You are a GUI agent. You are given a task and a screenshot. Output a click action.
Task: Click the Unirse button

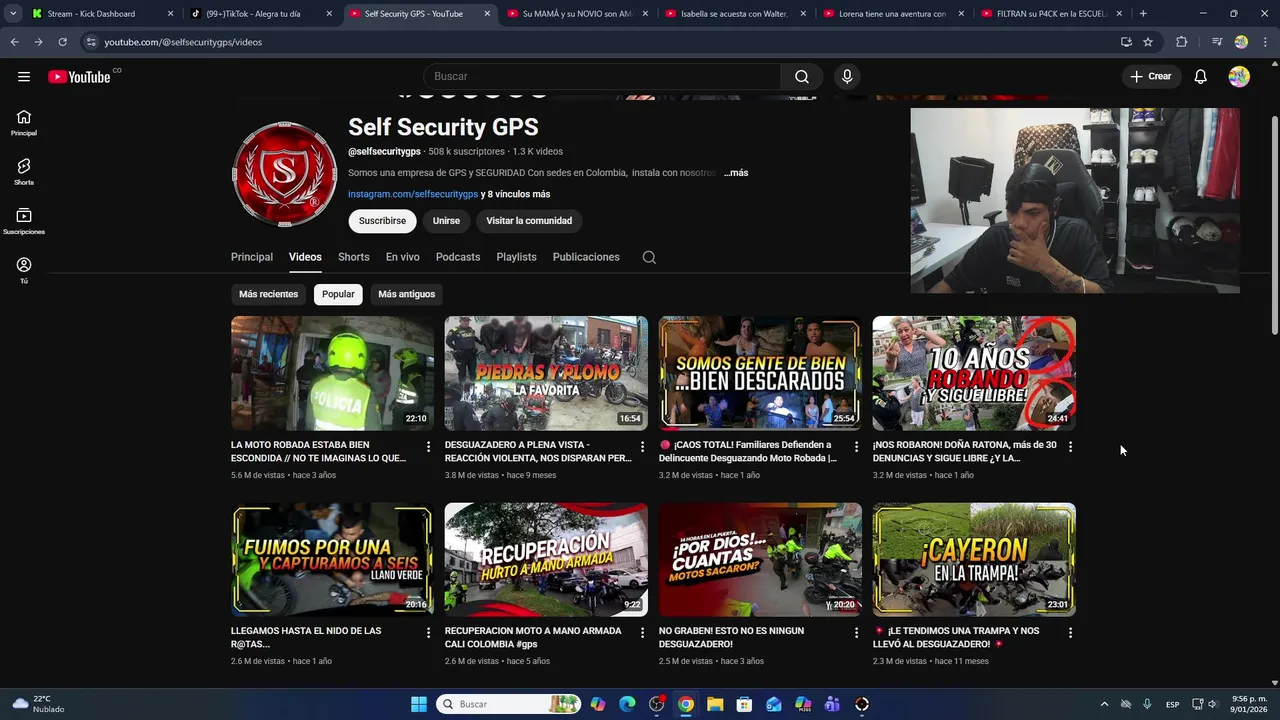coord(446,221)
